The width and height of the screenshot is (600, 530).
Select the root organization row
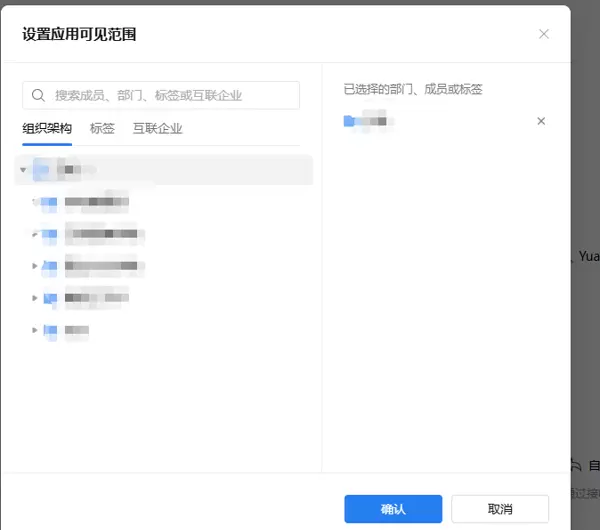click(x=165, y=171)
